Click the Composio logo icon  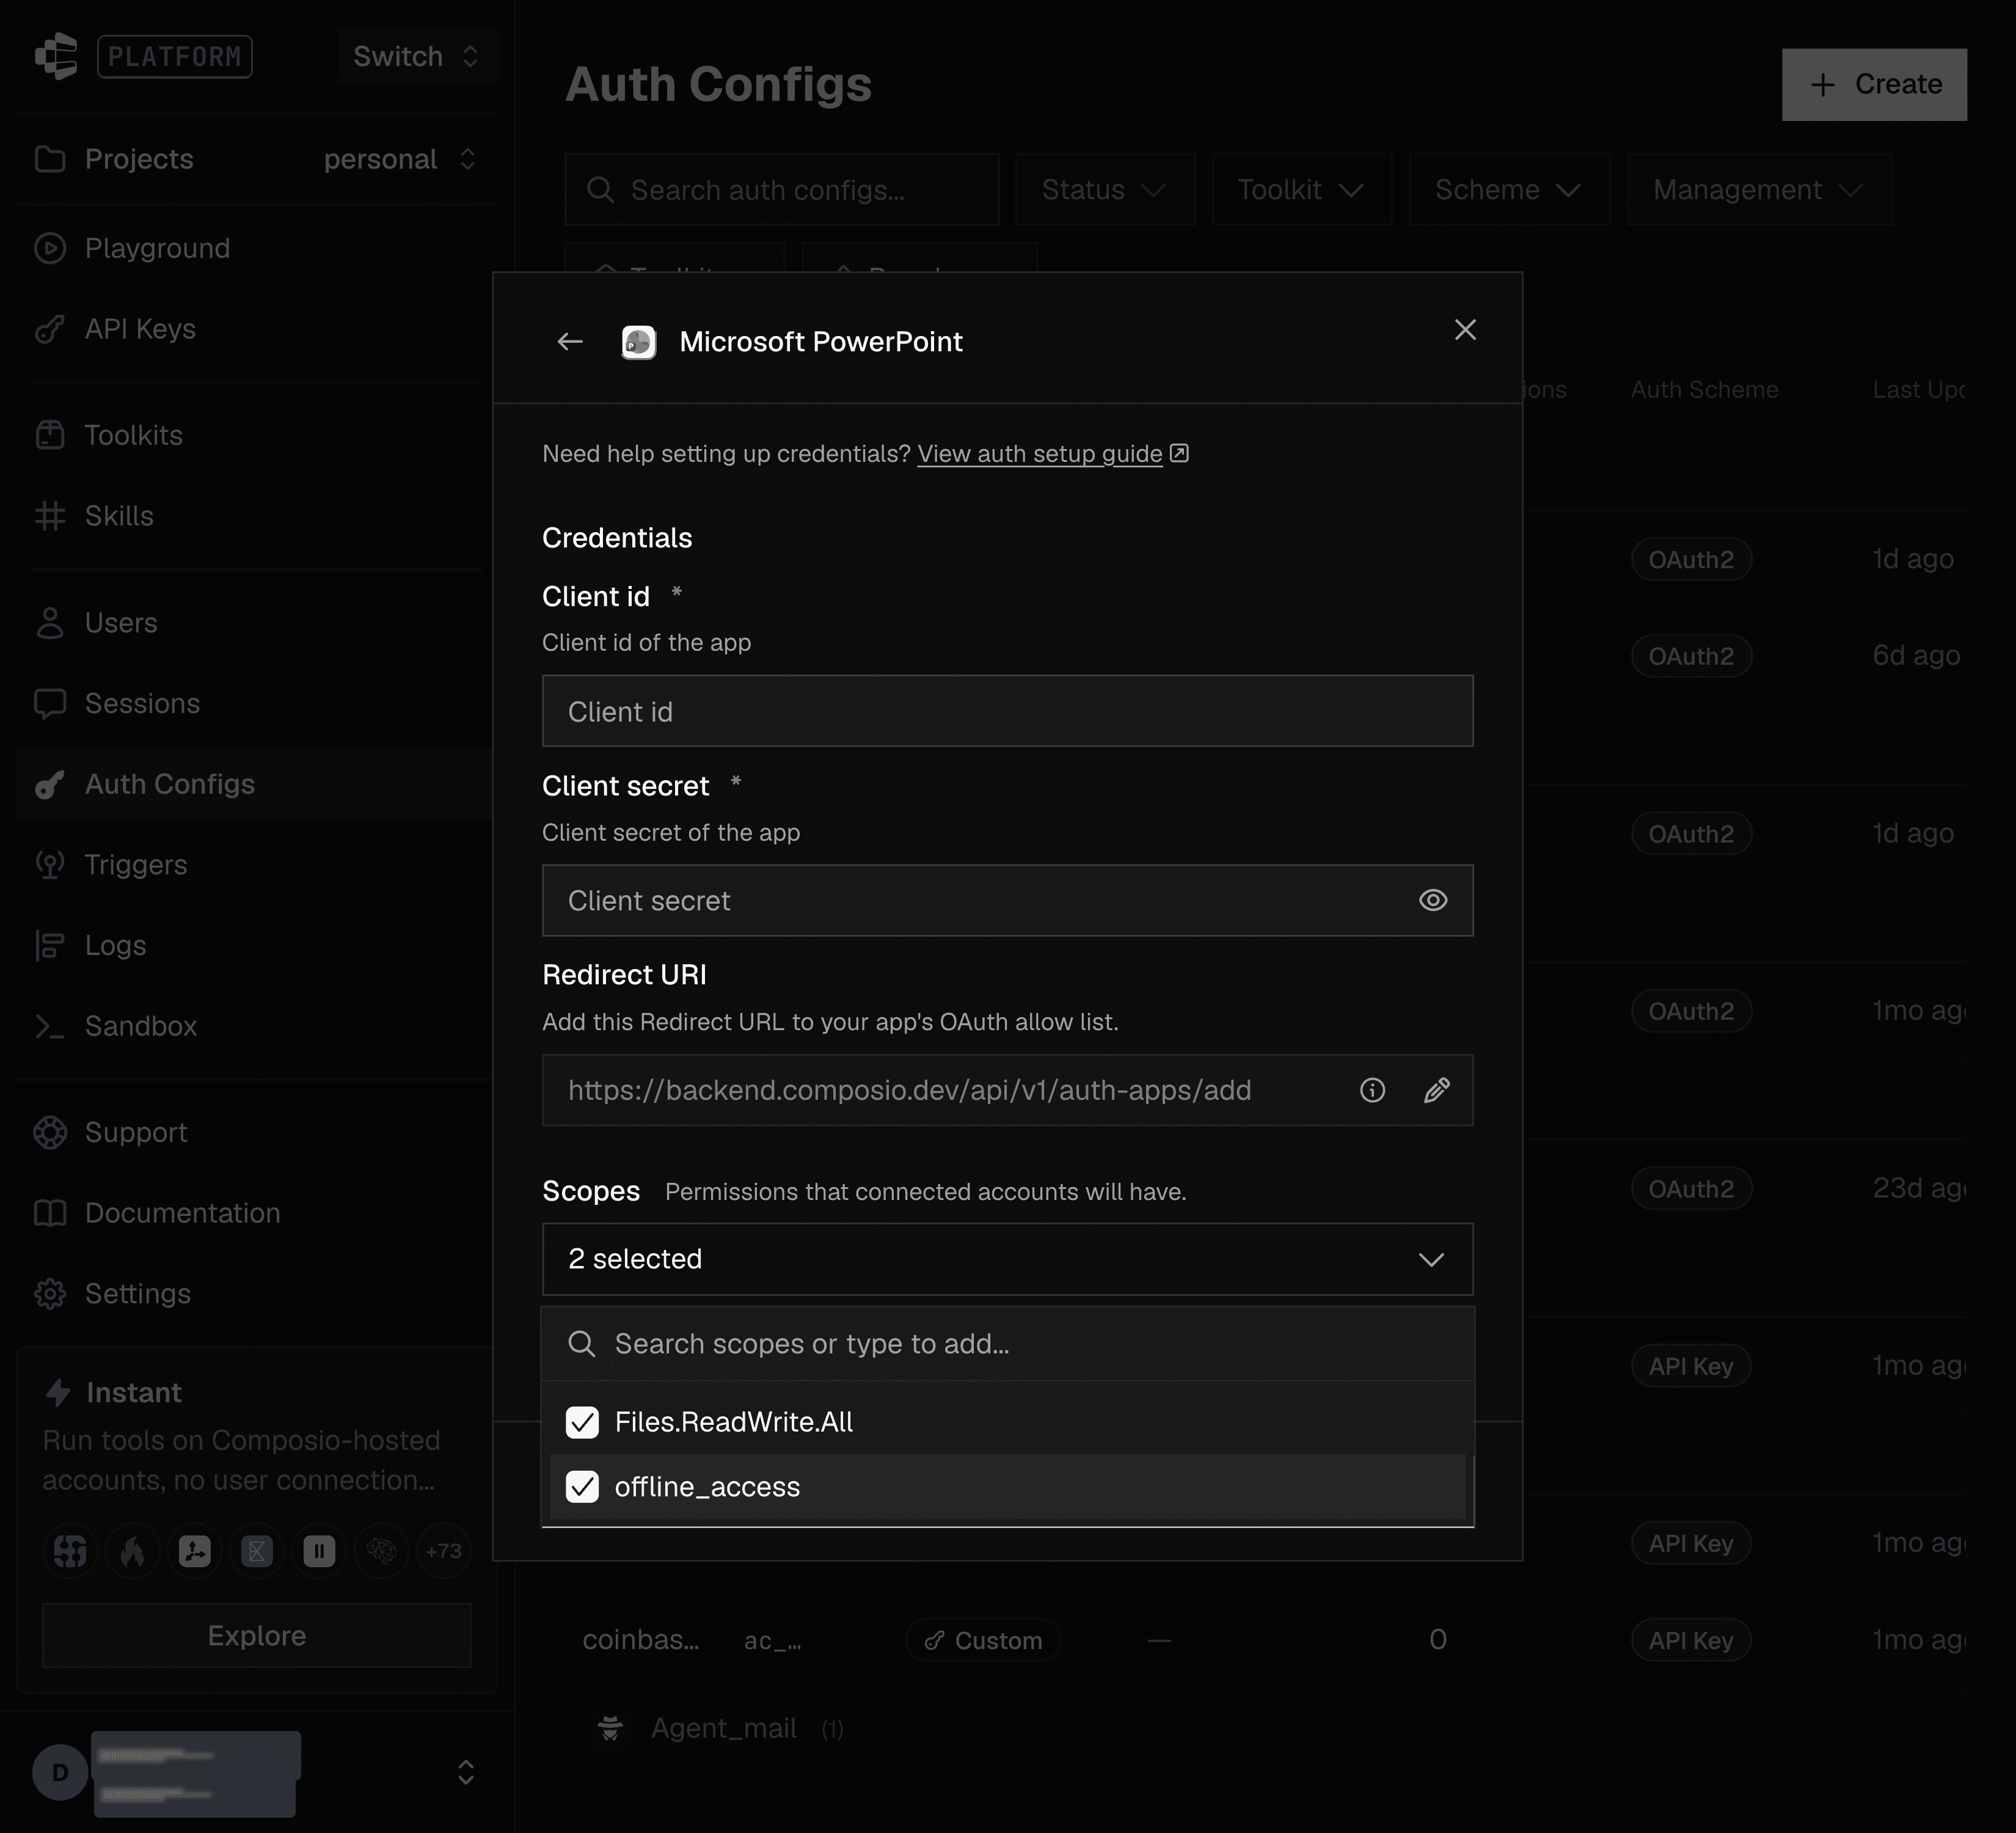point(57,56)
